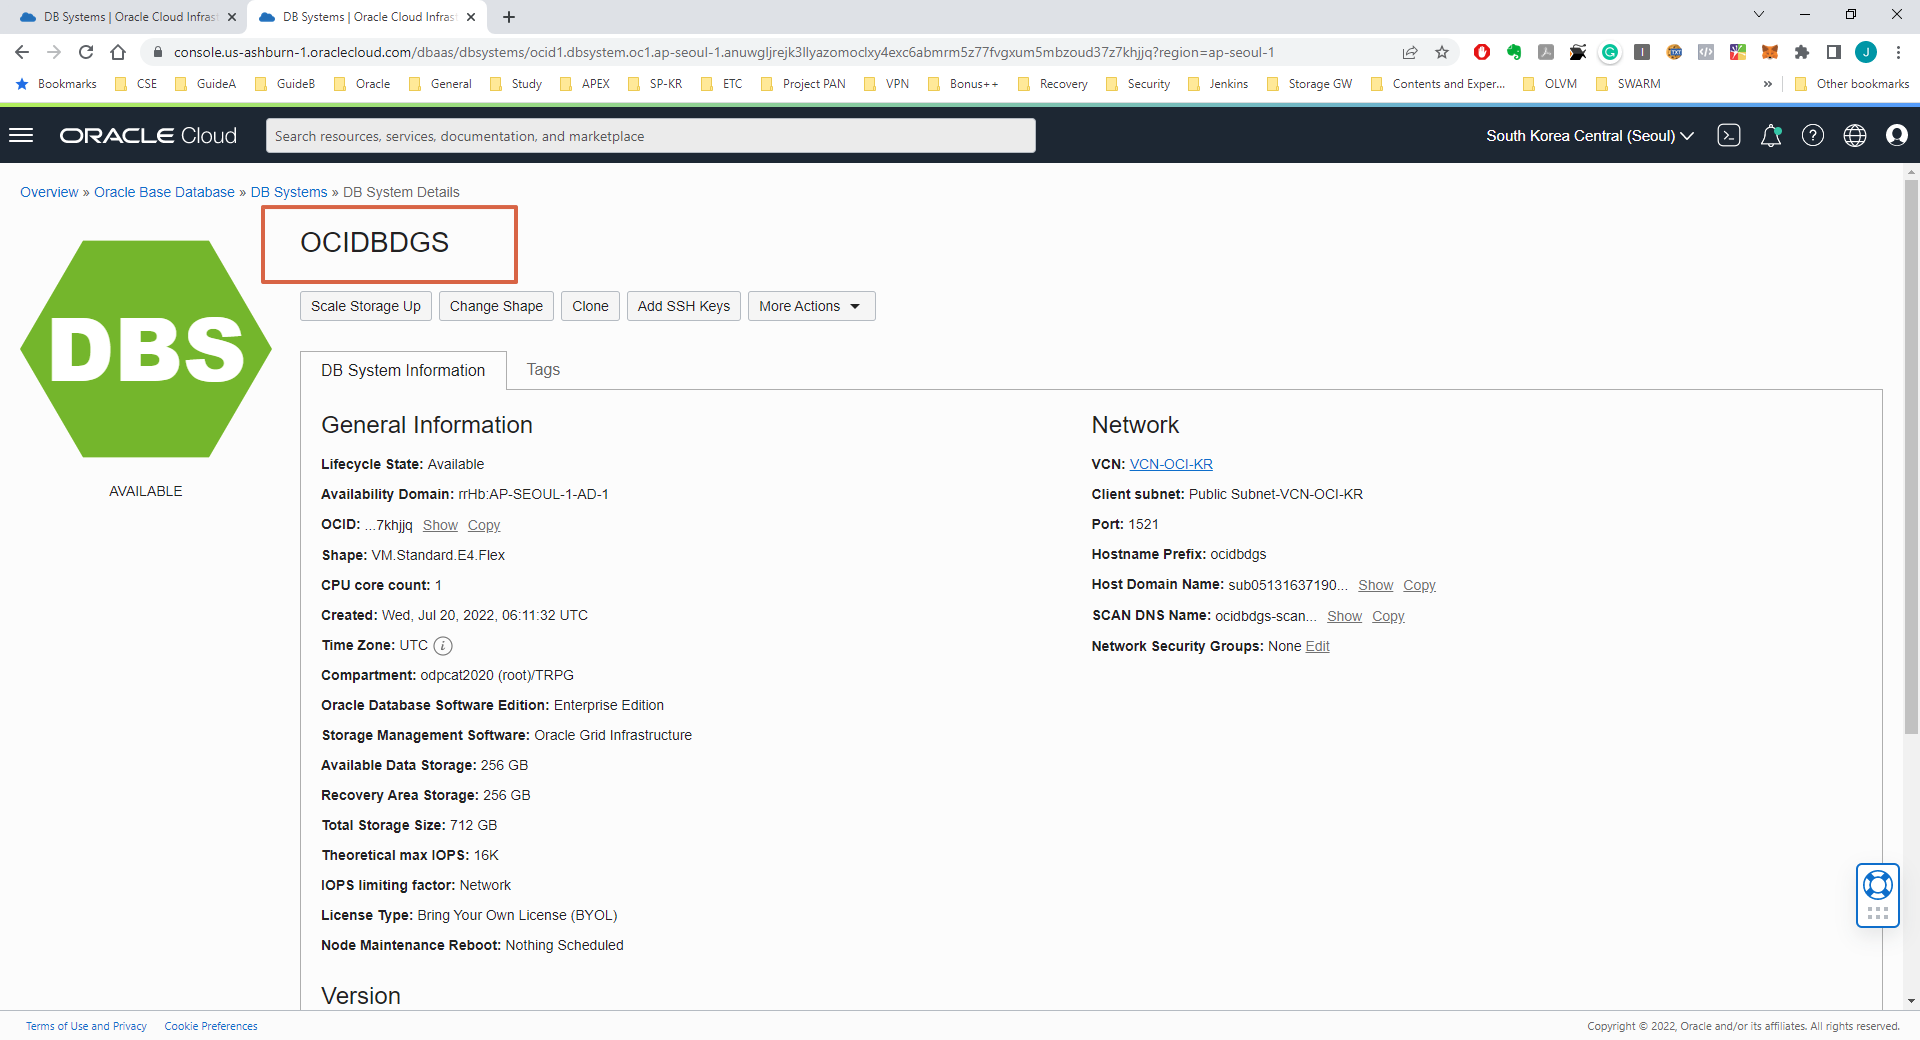Open the Oracle Cloud navigation hamburger menu
This screenshot has height=1040, width=1920.
(x=21, y=135)
